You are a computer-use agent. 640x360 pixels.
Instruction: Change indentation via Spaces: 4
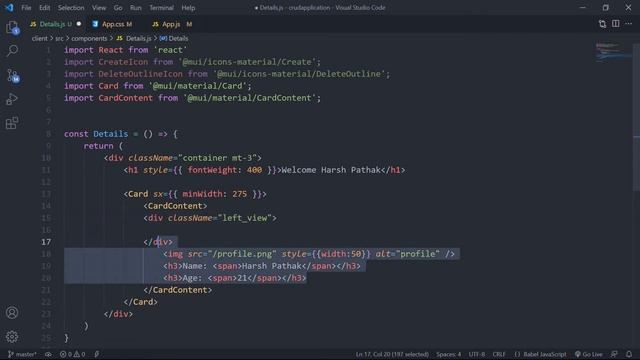tap(449, 354)
